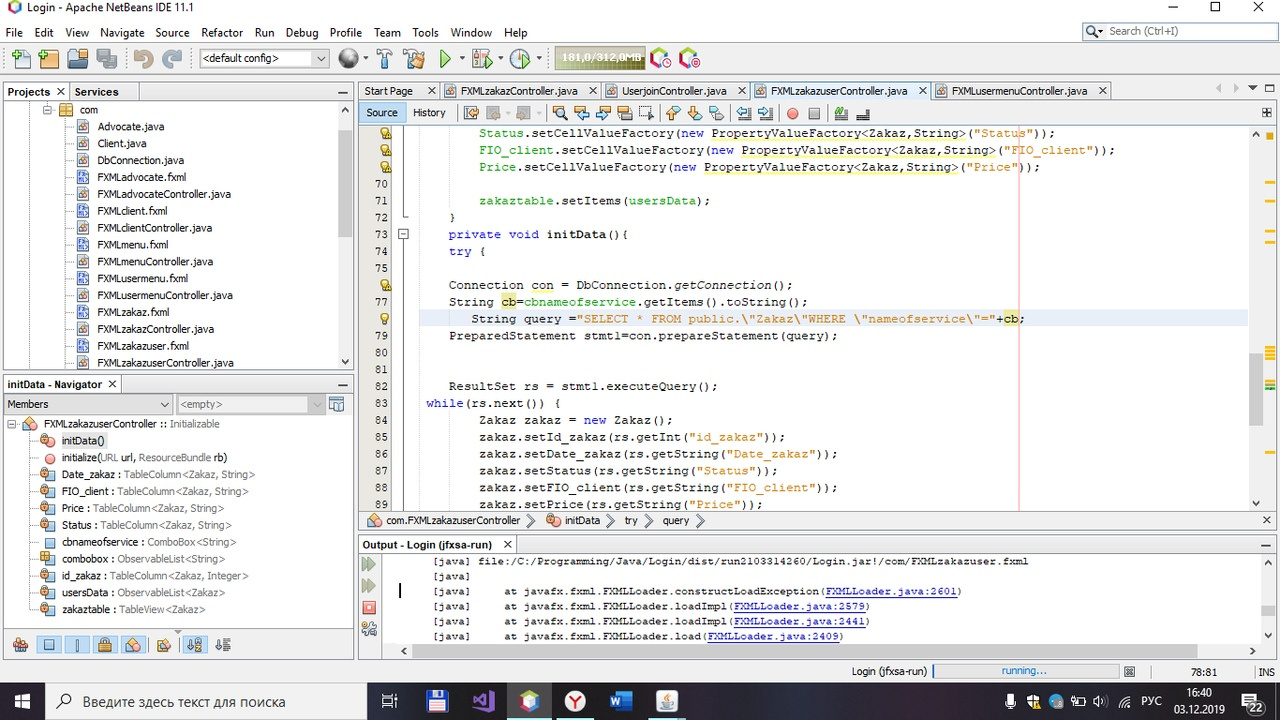The width and height of the screenshot is (1280, 720).
Task: Click Shift Line Right editor icon
Action: click(x=765, y=113)
